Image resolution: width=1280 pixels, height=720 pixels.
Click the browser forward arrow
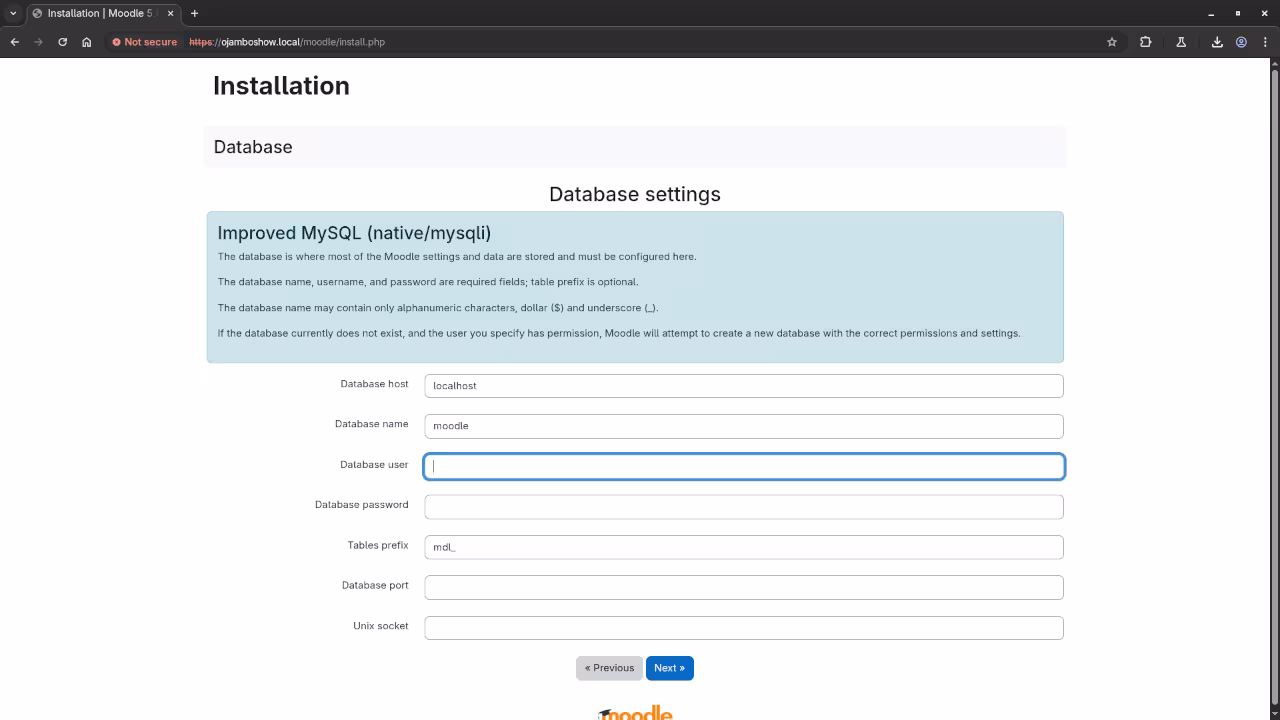click(x=38, y=42)
